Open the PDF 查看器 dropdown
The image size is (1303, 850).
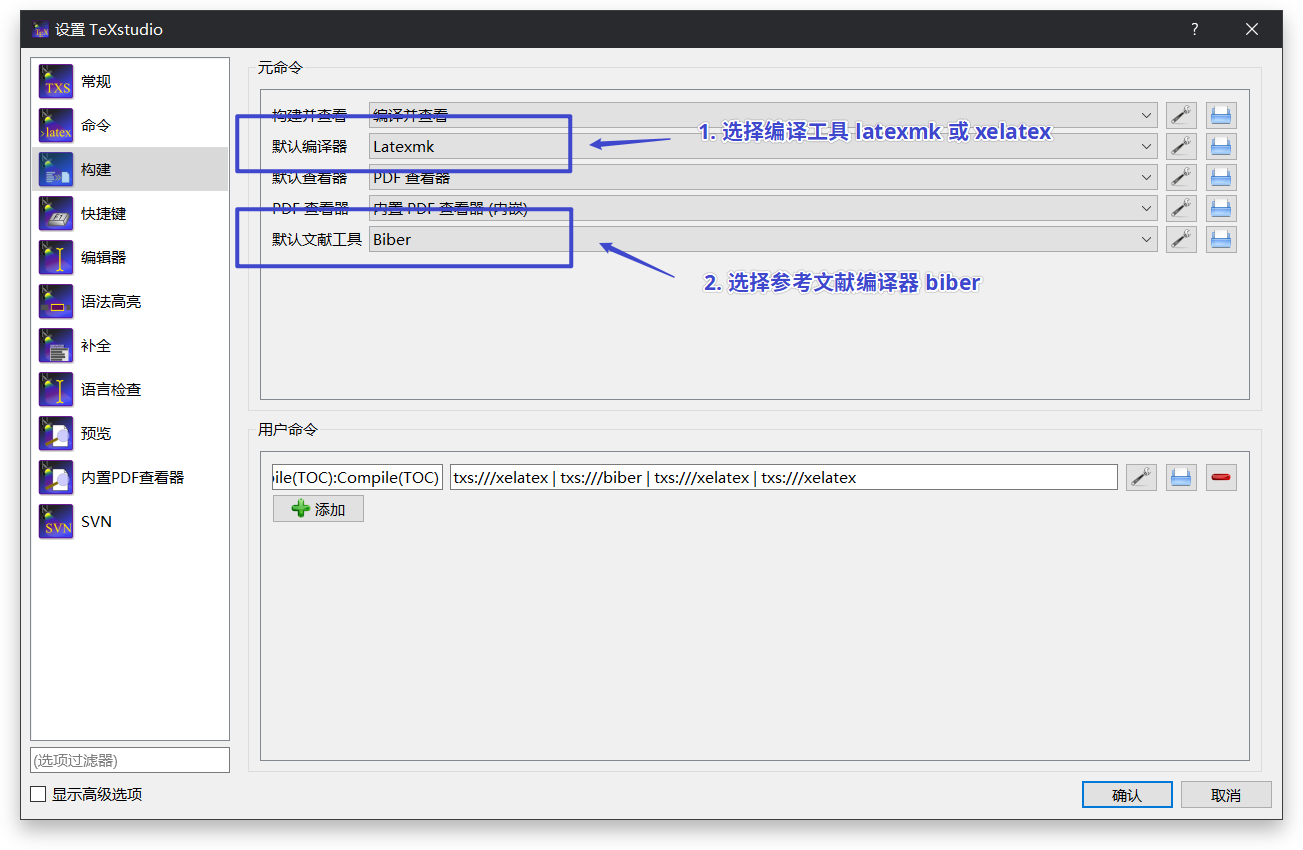coord(763,208)
